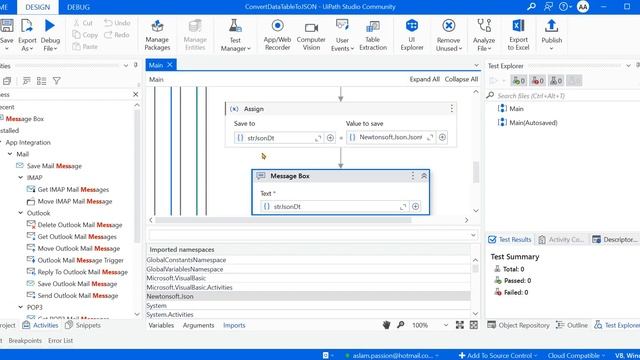Clear the activities search box

pyautogui.click(x=136, y=94)
